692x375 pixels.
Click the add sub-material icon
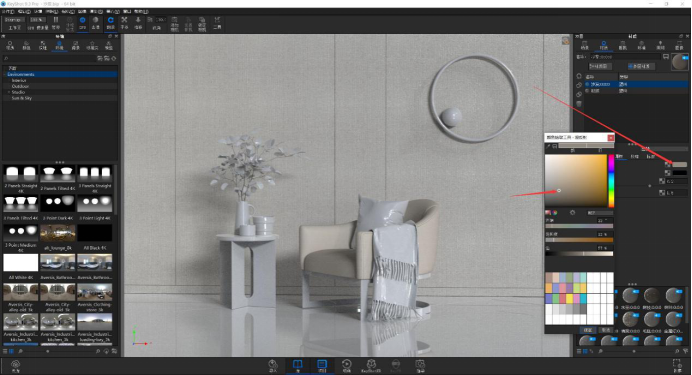click(579, 76)
